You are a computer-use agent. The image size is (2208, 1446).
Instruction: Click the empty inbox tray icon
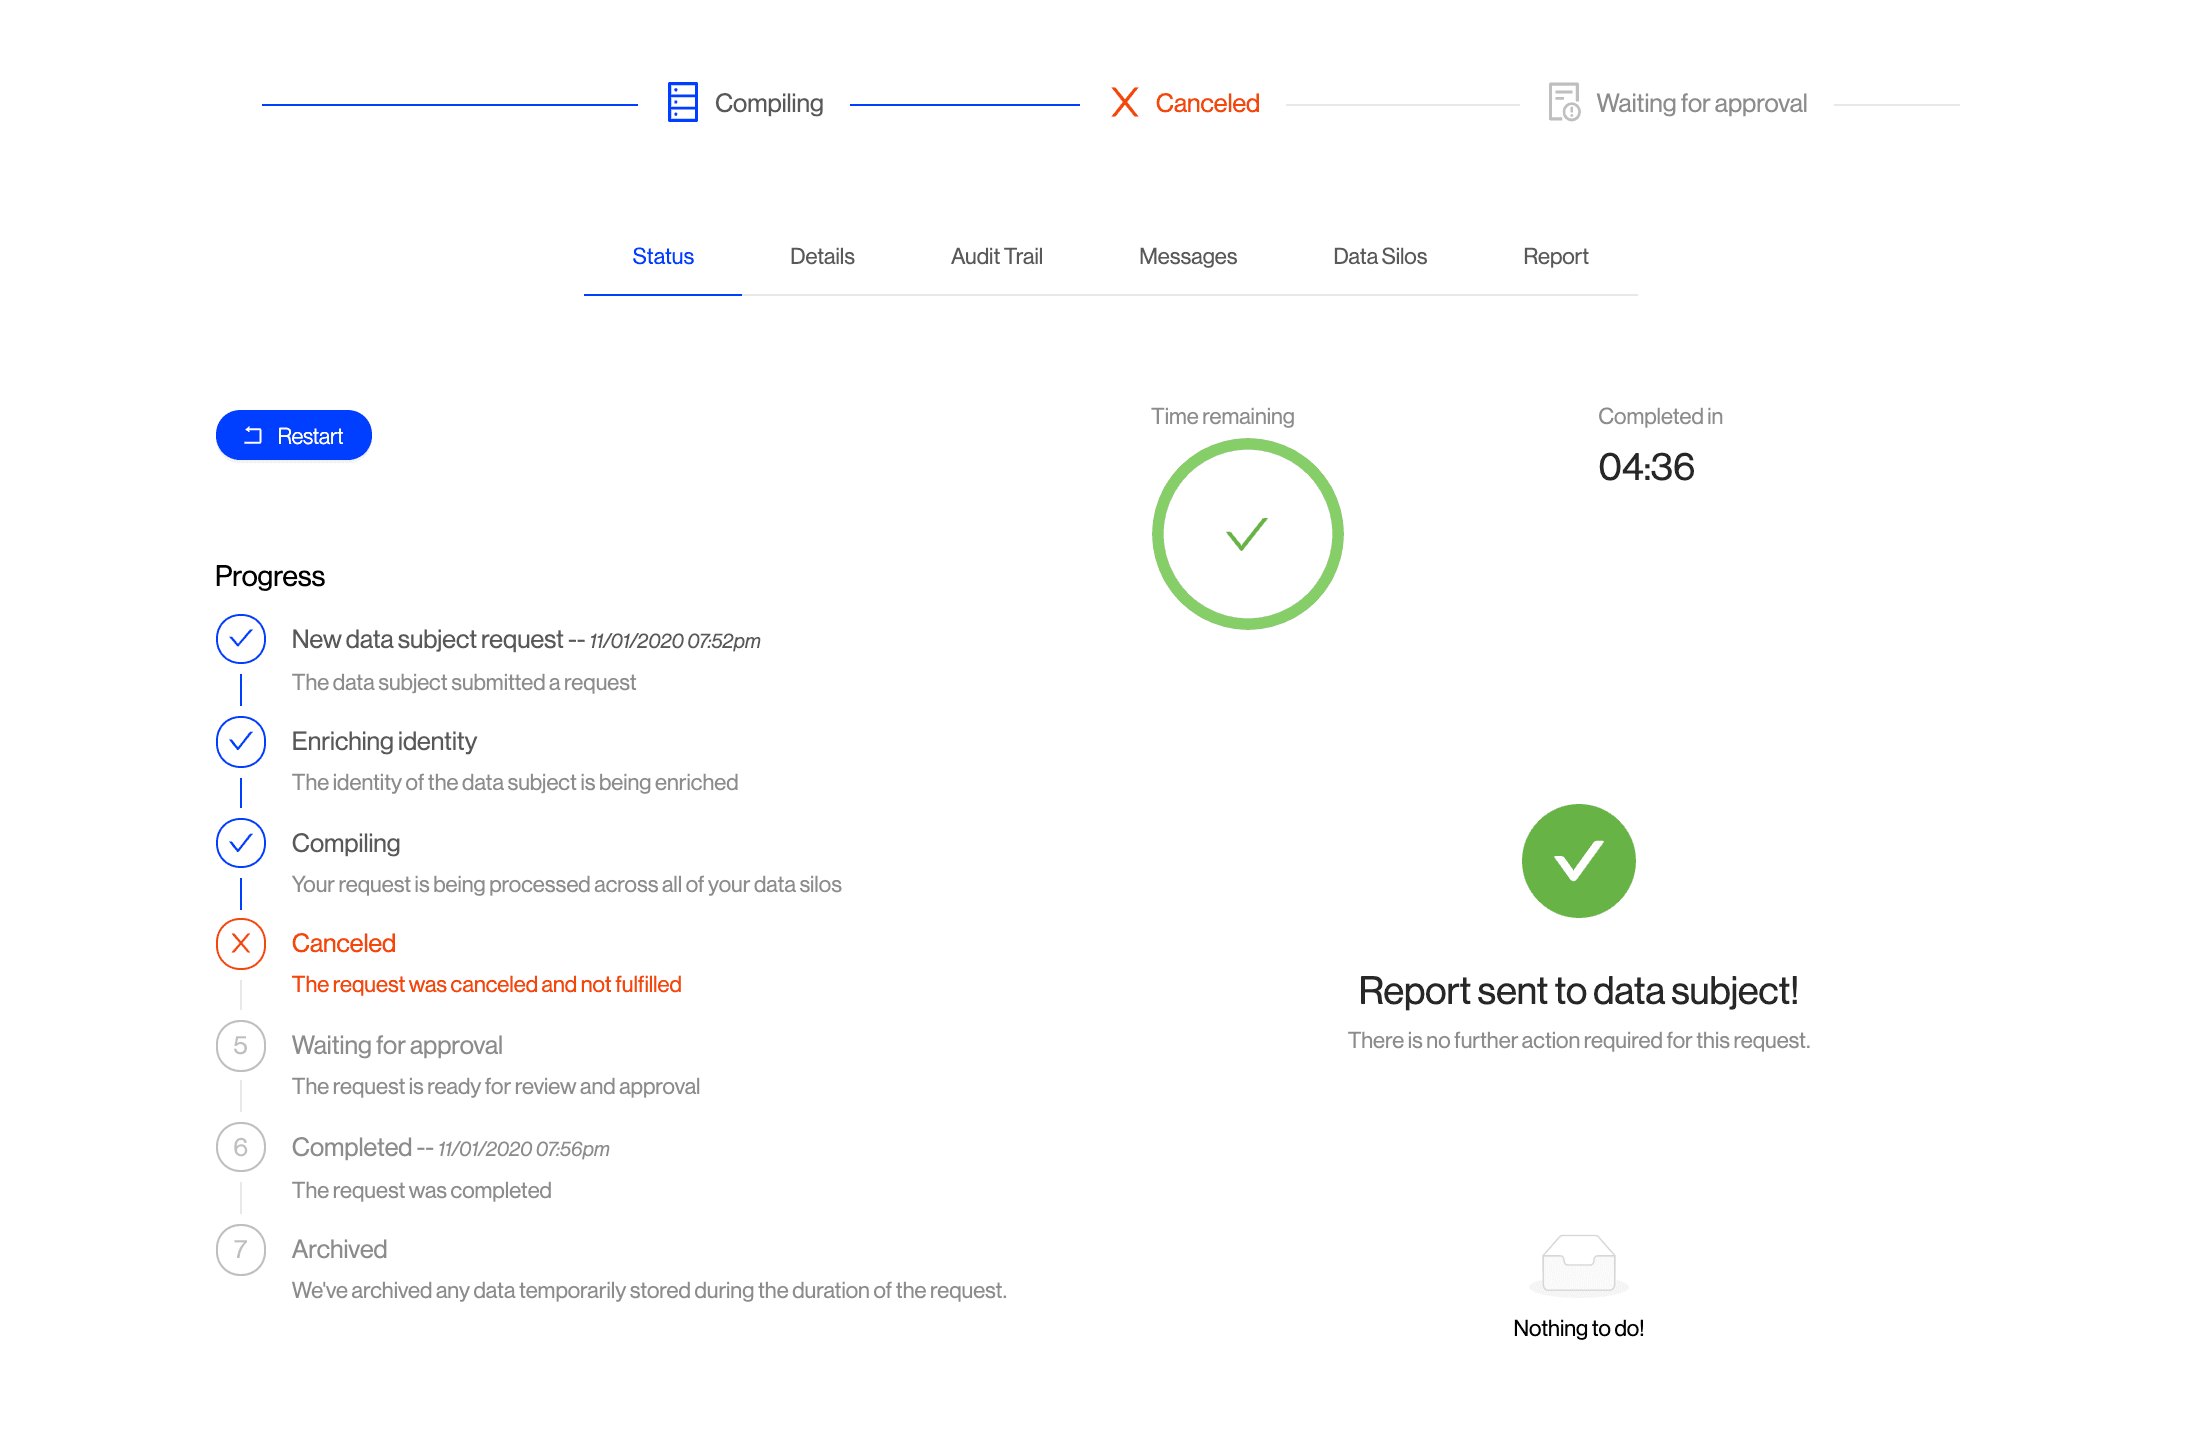click(x=1578, y=1265)
